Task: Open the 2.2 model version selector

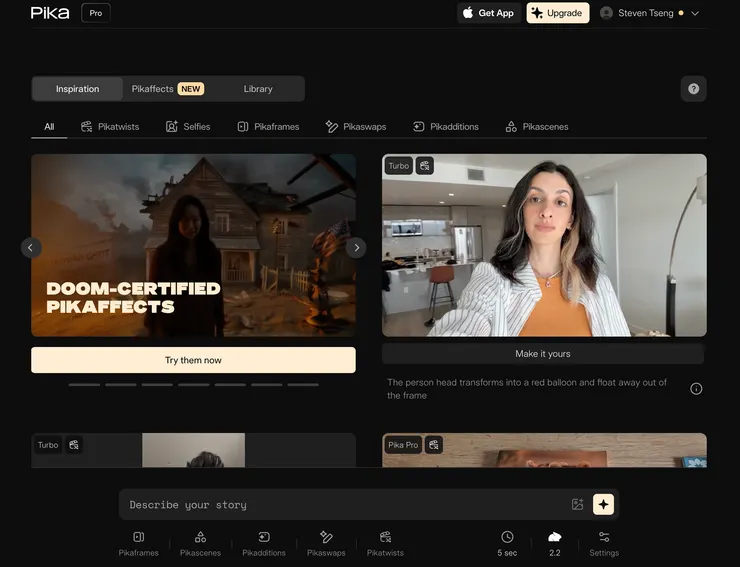Action: (x=555, y=544)
